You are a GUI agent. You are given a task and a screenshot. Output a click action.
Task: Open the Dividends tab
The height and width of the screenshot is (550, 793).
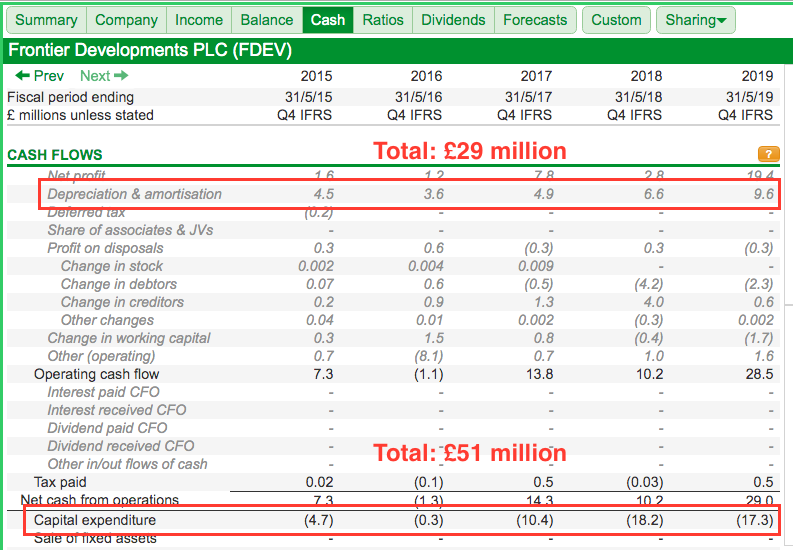453,20
